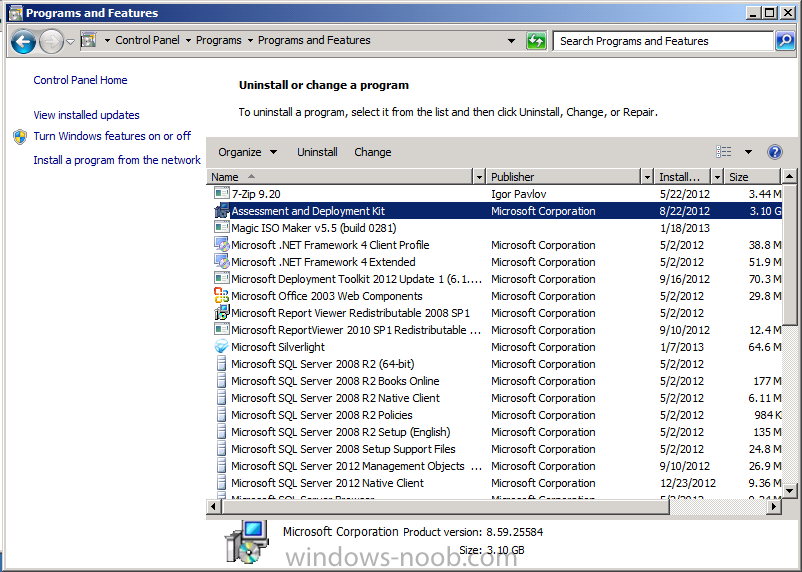The height and width of the screenshot is (572, 802).
Task: Click the 1/18/2013 install date cell
Action: point(685,228)
